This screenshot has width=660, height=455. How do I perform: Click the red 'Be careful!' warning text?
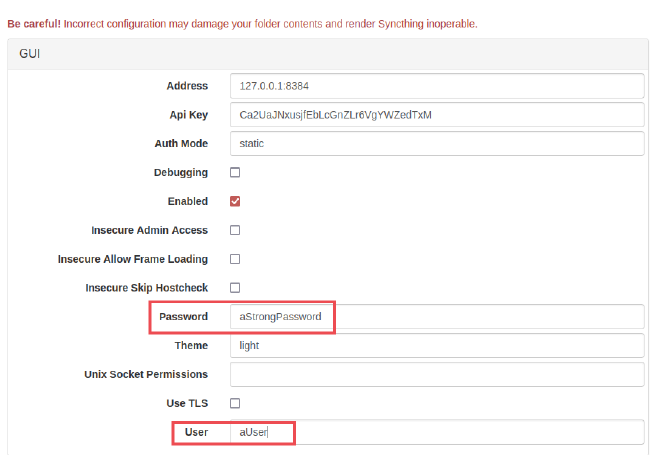pos(35,23)
